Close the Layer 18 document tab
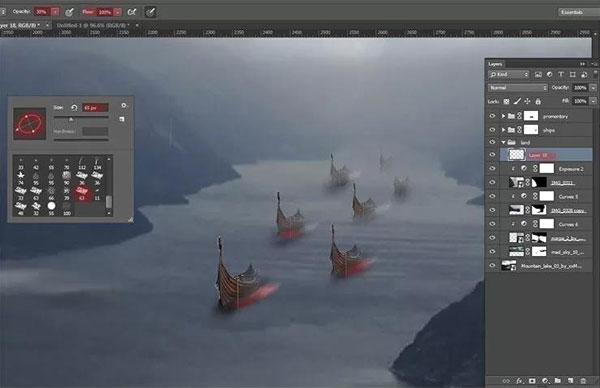 47,25
